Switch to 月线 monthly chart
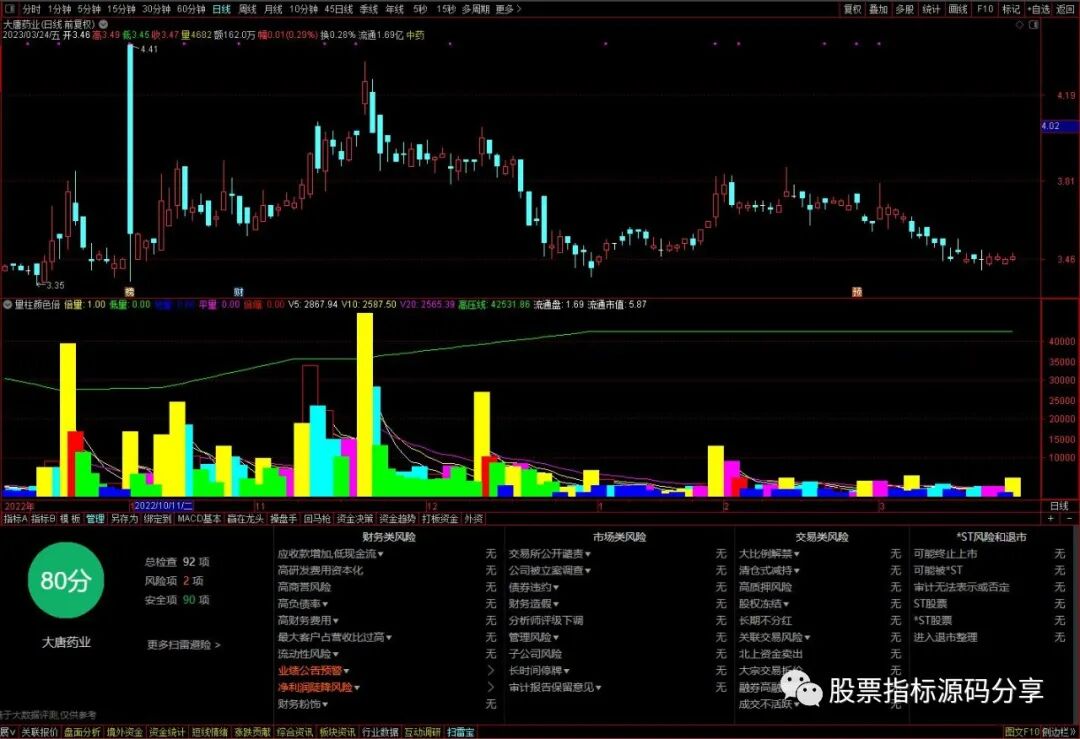 [273, 9]
